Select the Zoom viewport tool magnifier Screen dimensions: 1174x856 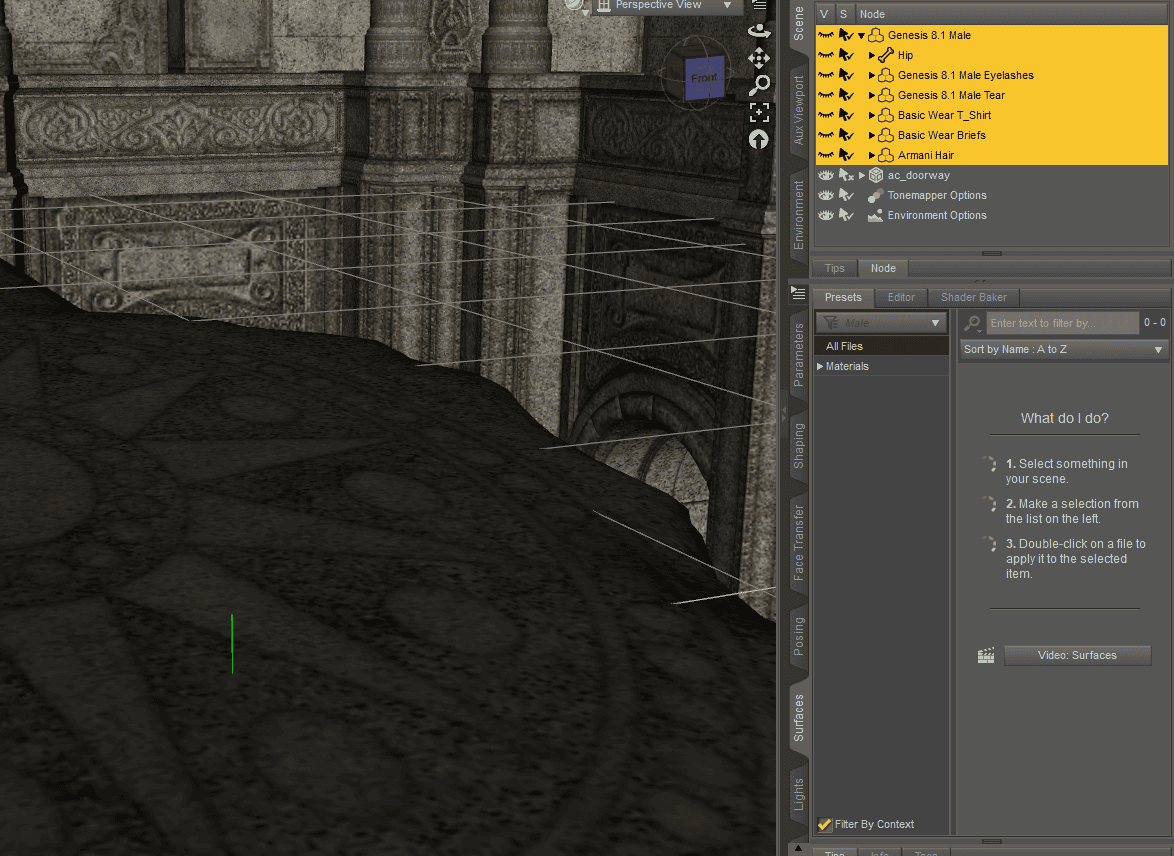[759, 86]
